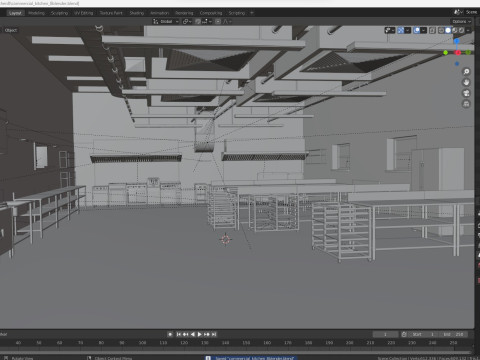Image resolution: width=480 pixels, height=360 pixels.
Task: Jump to the end frame
Action: click(214, 334)
